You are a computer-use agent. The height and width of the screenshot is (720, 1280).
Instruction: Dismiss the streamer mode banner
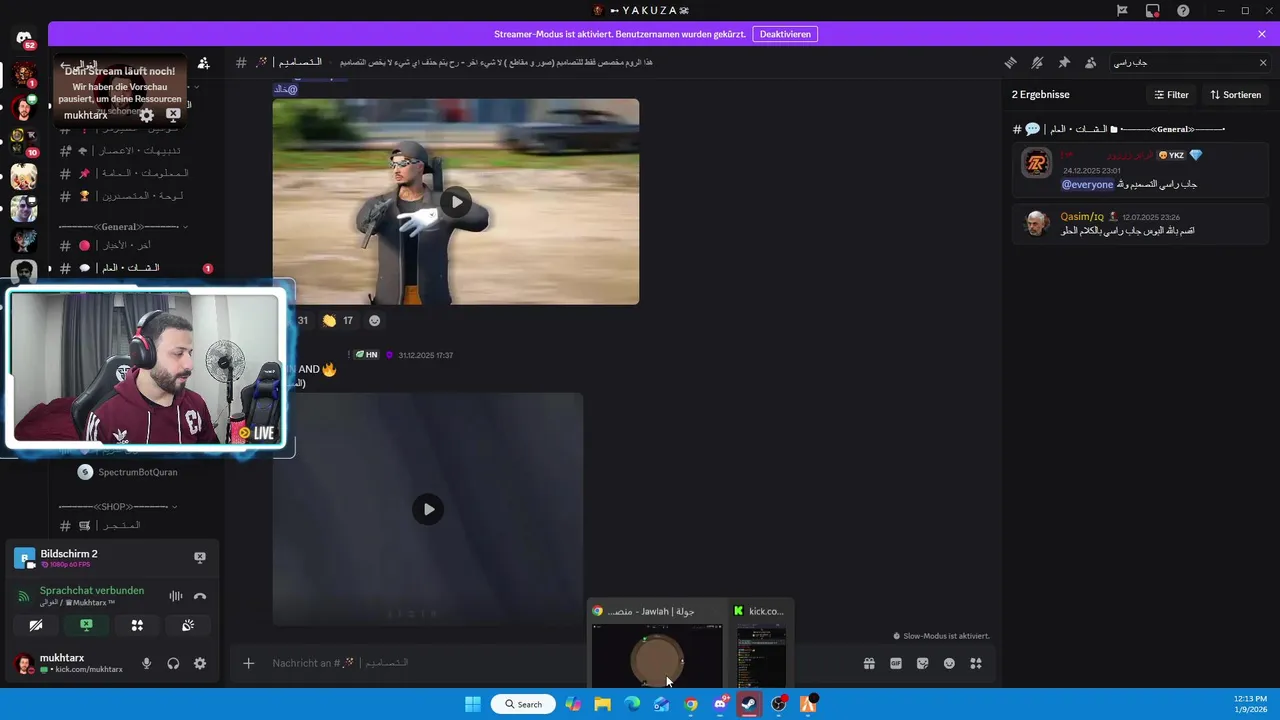pyautogui.click(x=1262, y=34)
